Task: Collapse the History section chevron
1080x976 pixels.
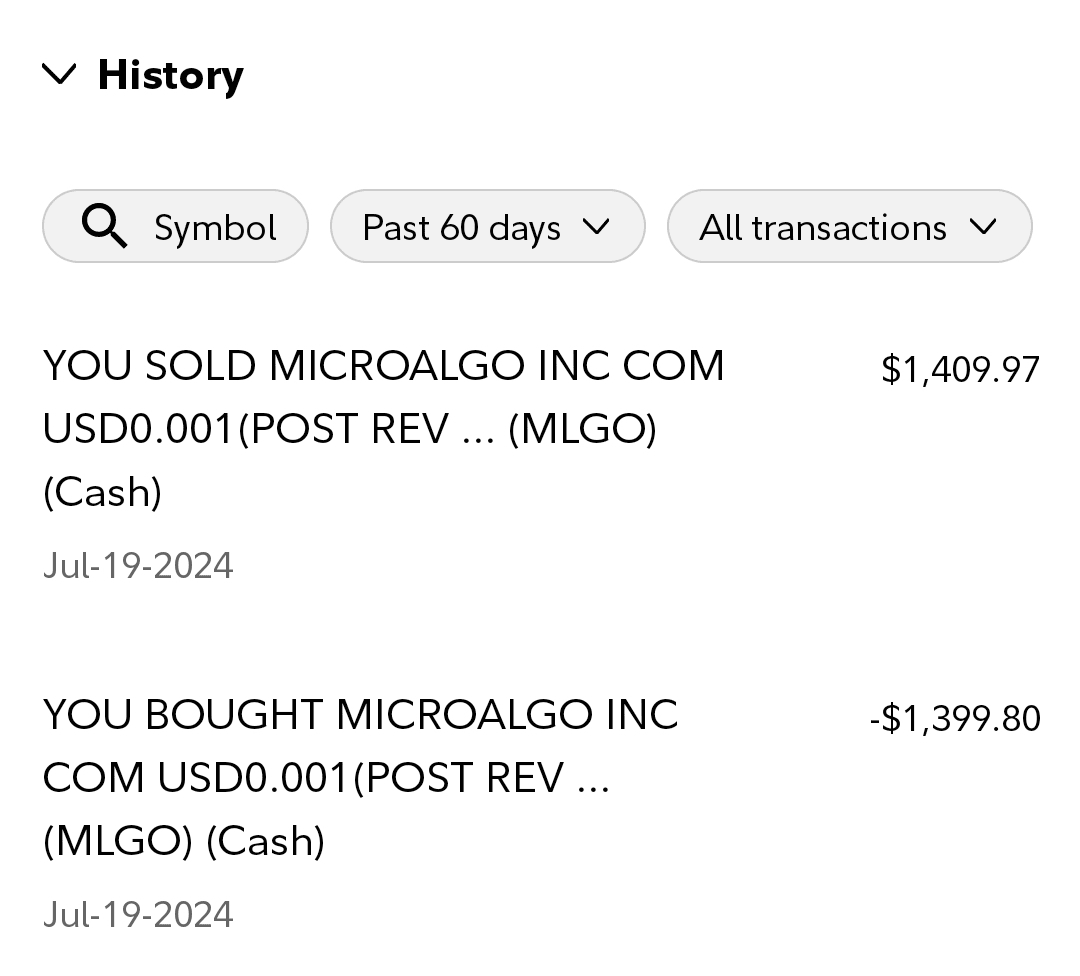Action: click(x=60, y=74)
